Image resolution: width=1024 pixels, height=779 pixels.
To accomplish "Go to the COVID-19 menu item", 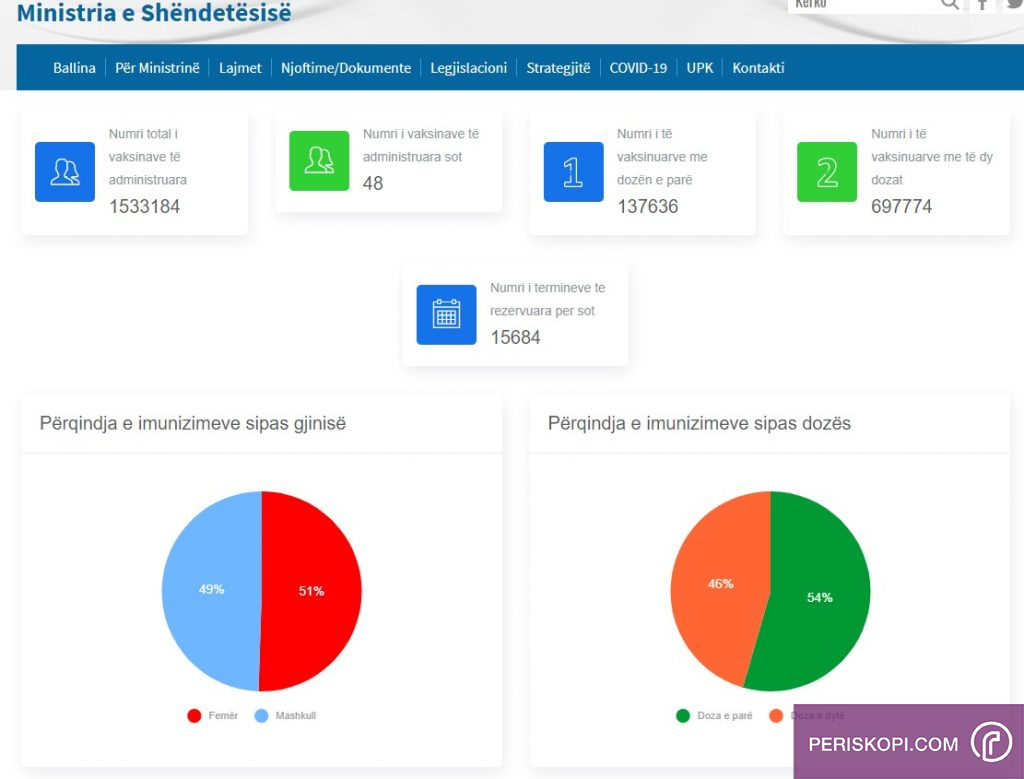I will 638,68.
